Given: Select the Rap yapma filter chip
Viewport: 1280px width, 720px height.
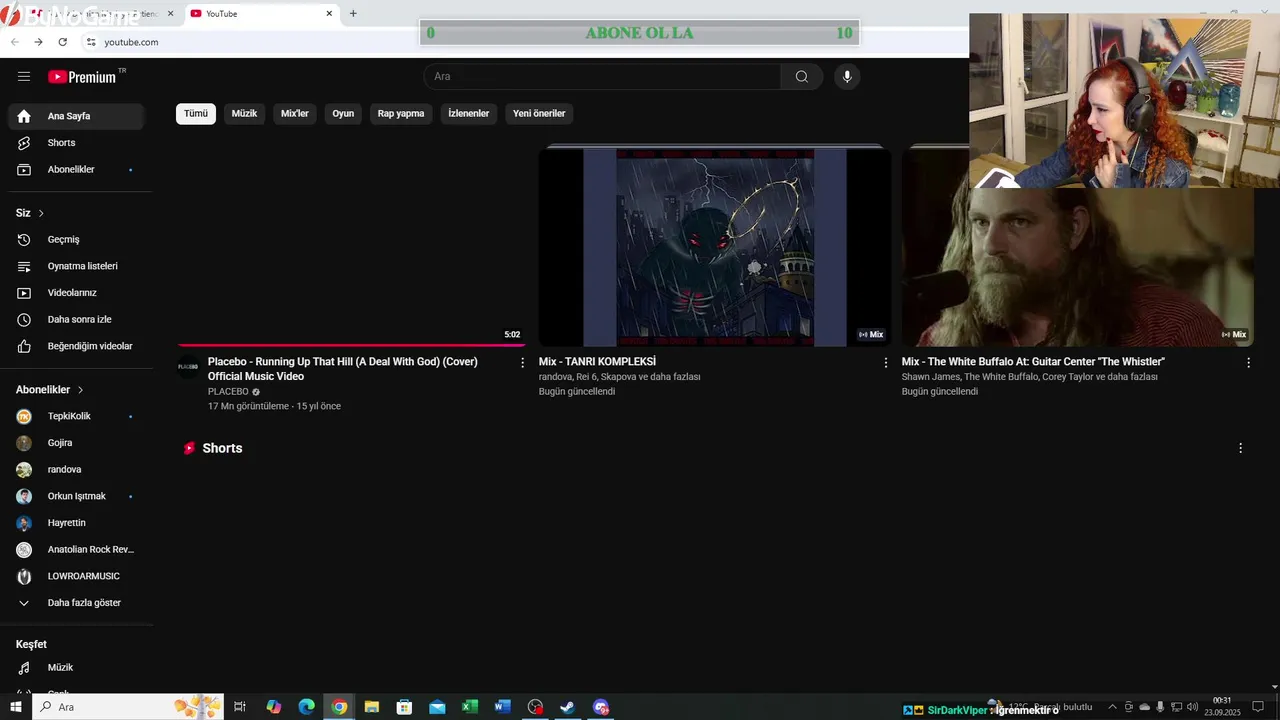Looking at the screenshot, I should [x=401, y=114].
